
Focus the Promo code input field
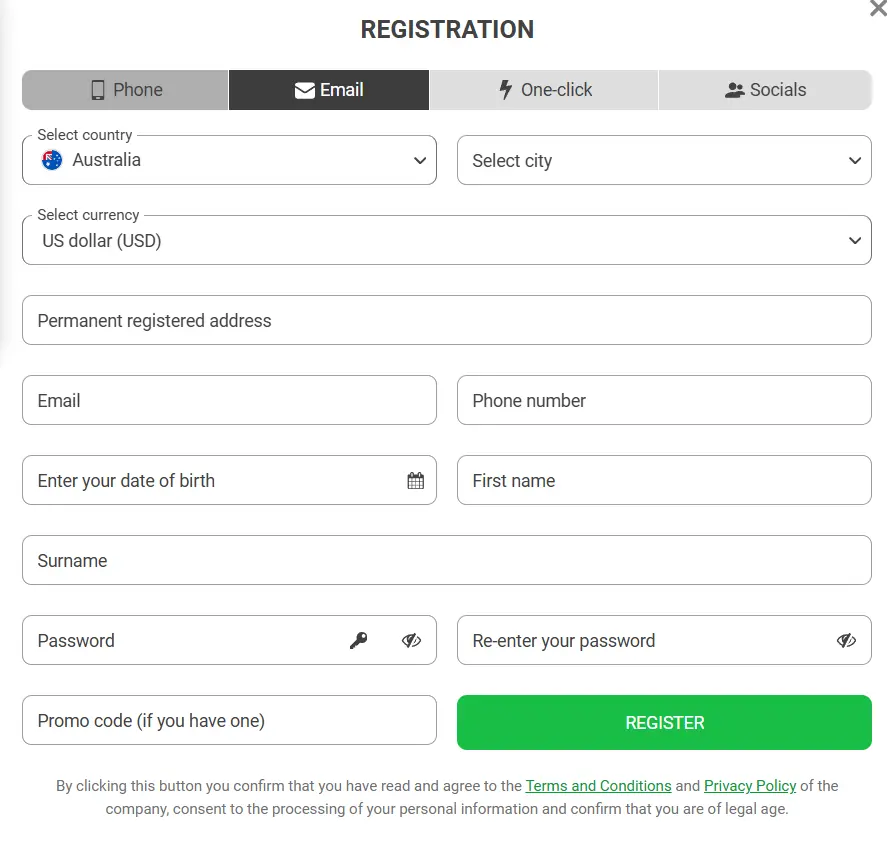pyautogui.click(x=229, y=721)
